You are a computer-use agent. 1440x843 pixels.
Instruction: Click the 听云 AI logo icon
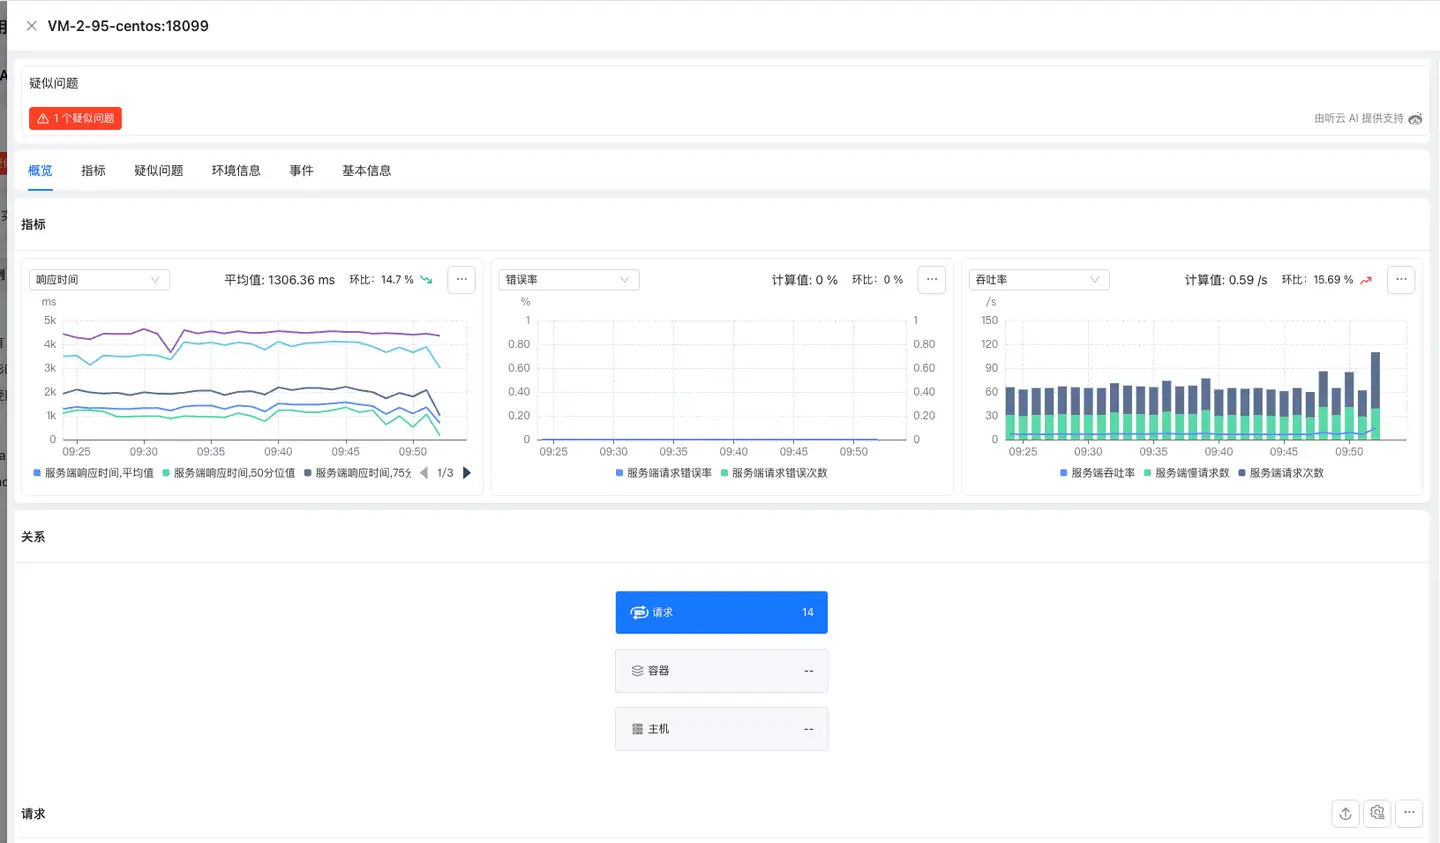click(1415, 118)
